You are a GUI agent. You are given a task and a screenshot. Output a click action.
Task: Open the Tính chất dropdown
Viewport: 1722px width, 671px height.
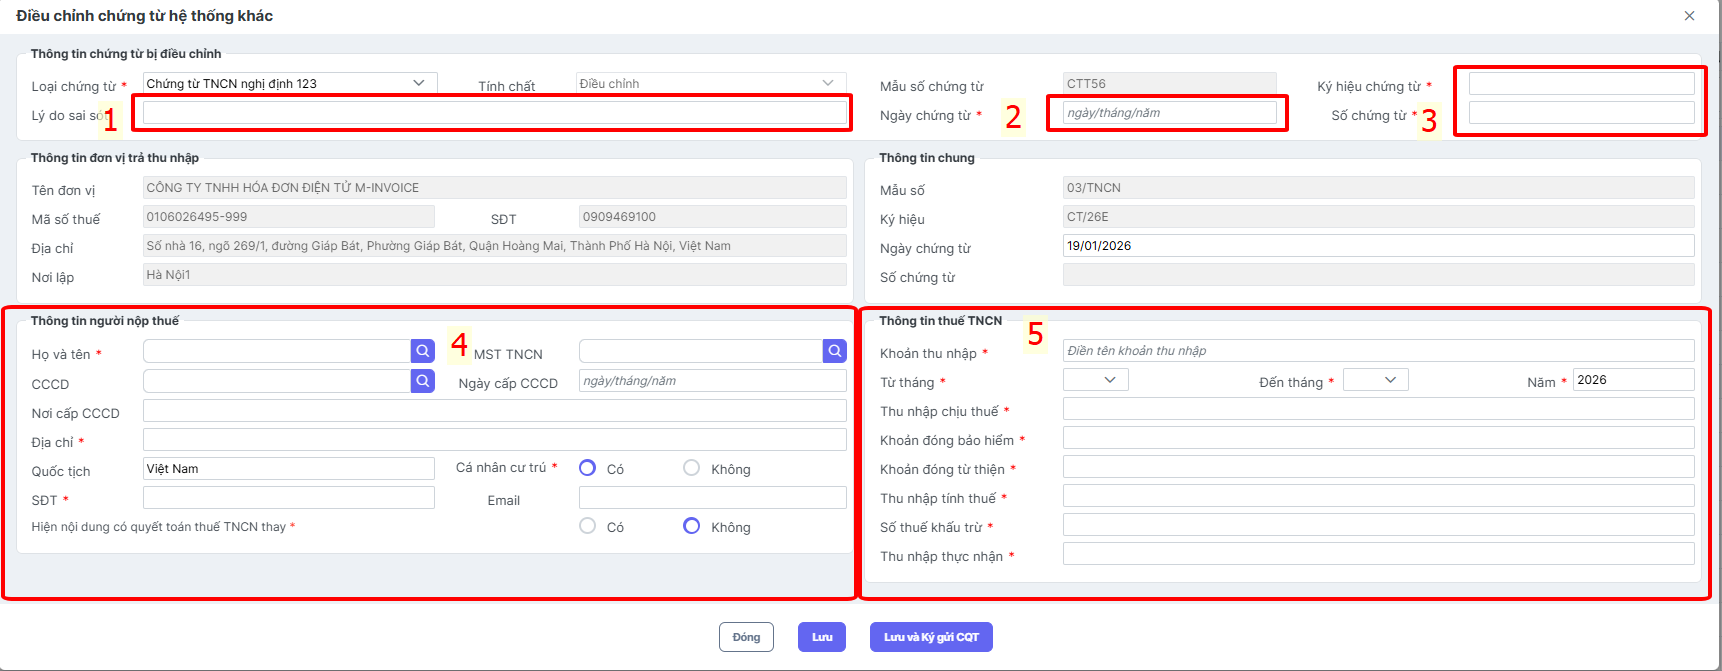(x=710, y=83)
